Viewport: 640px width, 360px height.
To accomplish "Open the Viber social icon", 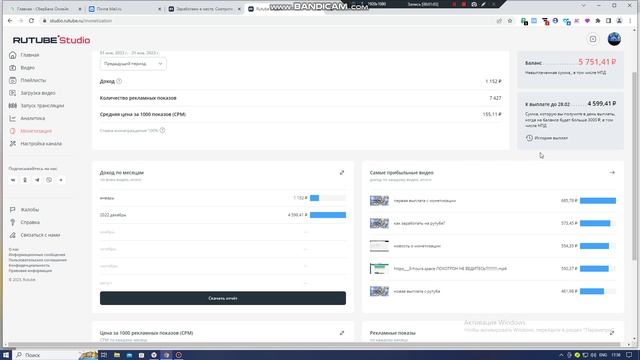I will (49, 180).
